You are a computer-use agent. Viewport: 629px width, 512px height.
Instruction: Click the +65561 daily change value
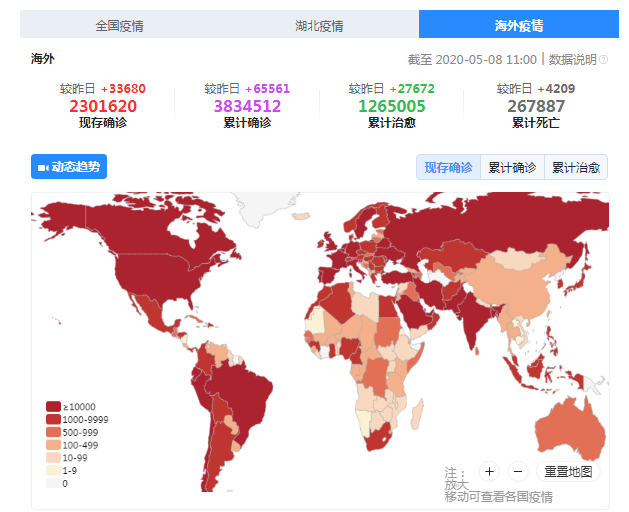pos(268,88)
